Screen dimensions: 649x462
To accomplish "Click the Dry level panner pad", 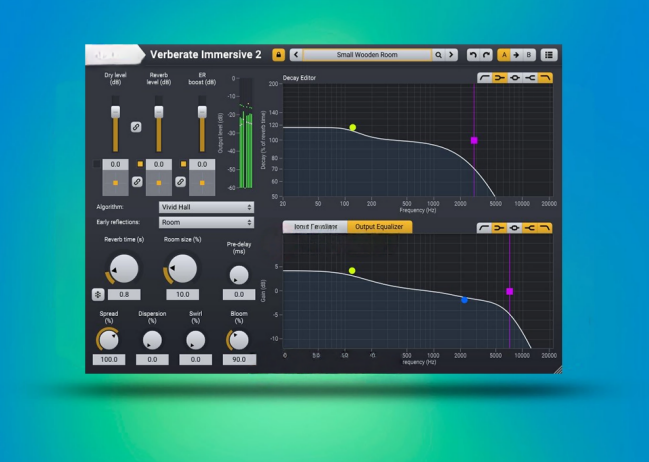I will click(115, 183).
